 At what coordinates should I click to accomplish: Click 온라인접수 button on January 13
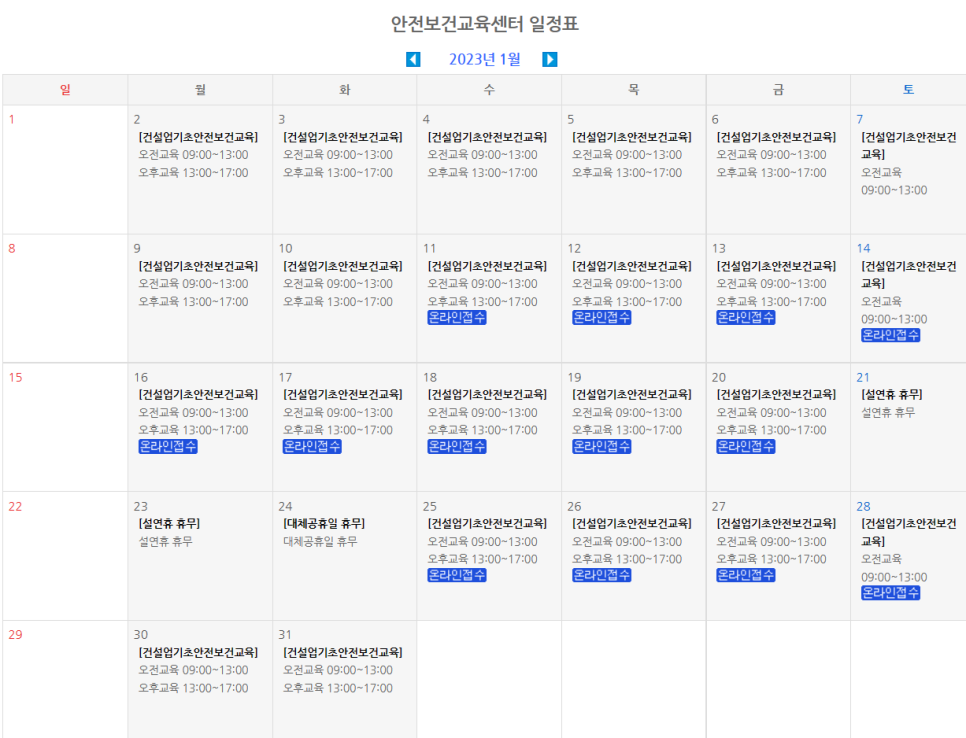coord(745,318)
